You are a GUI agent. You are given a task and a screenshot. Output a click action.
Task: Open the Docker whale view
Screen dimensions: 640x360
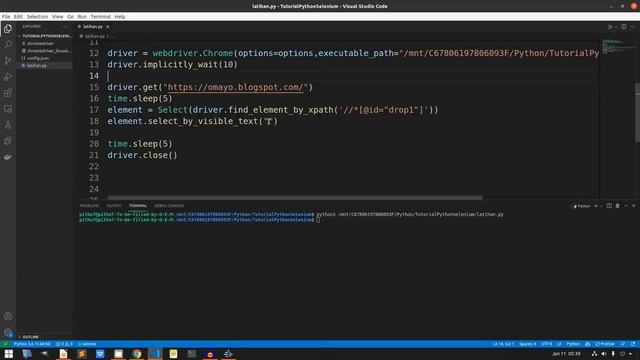pyautogui.click(x=8, y=157)
